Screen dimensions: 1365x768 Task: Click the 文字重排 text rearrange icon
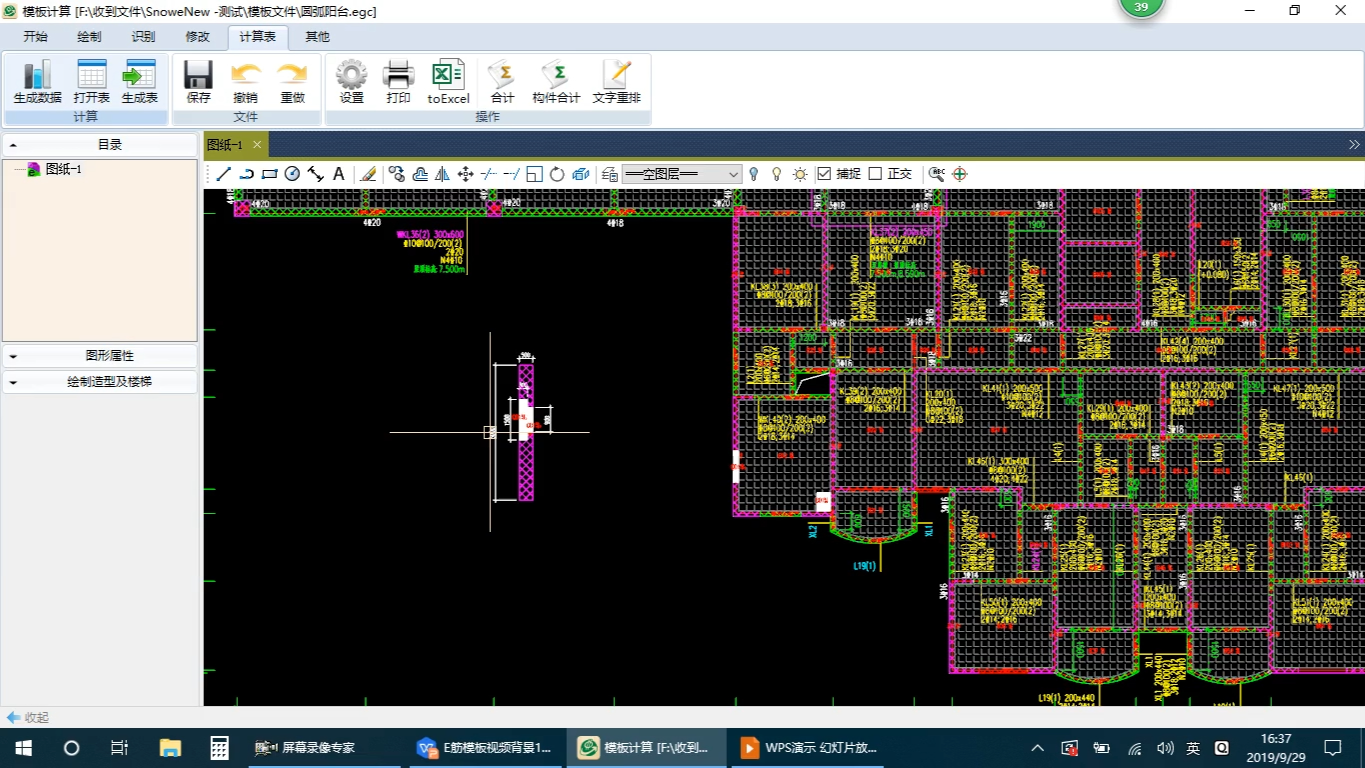click(x=616, y=82)
